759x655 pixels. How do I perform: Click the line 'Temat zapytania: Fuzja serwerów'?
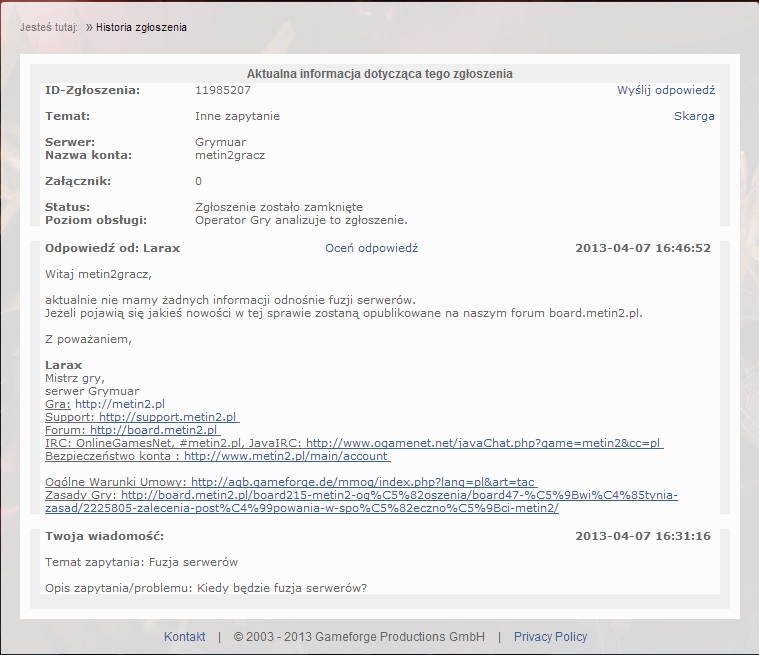tap(141, 563)
